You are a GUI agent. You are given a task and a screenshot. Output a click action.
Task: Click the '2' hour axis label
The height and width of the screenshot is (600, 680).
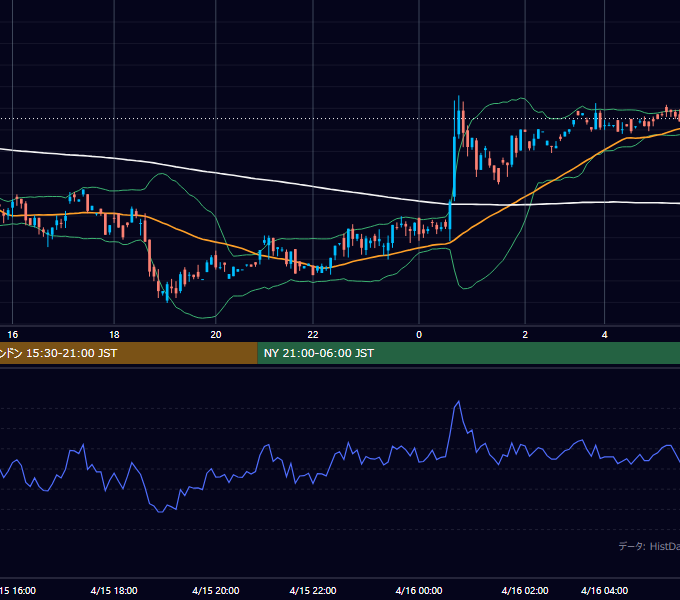525,335
